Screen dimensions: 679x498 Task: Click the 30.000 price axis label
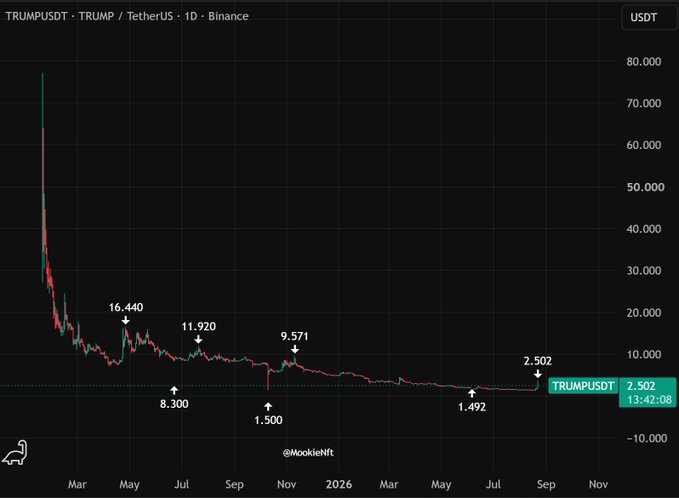pyautogui.click(x=643, y=271)
